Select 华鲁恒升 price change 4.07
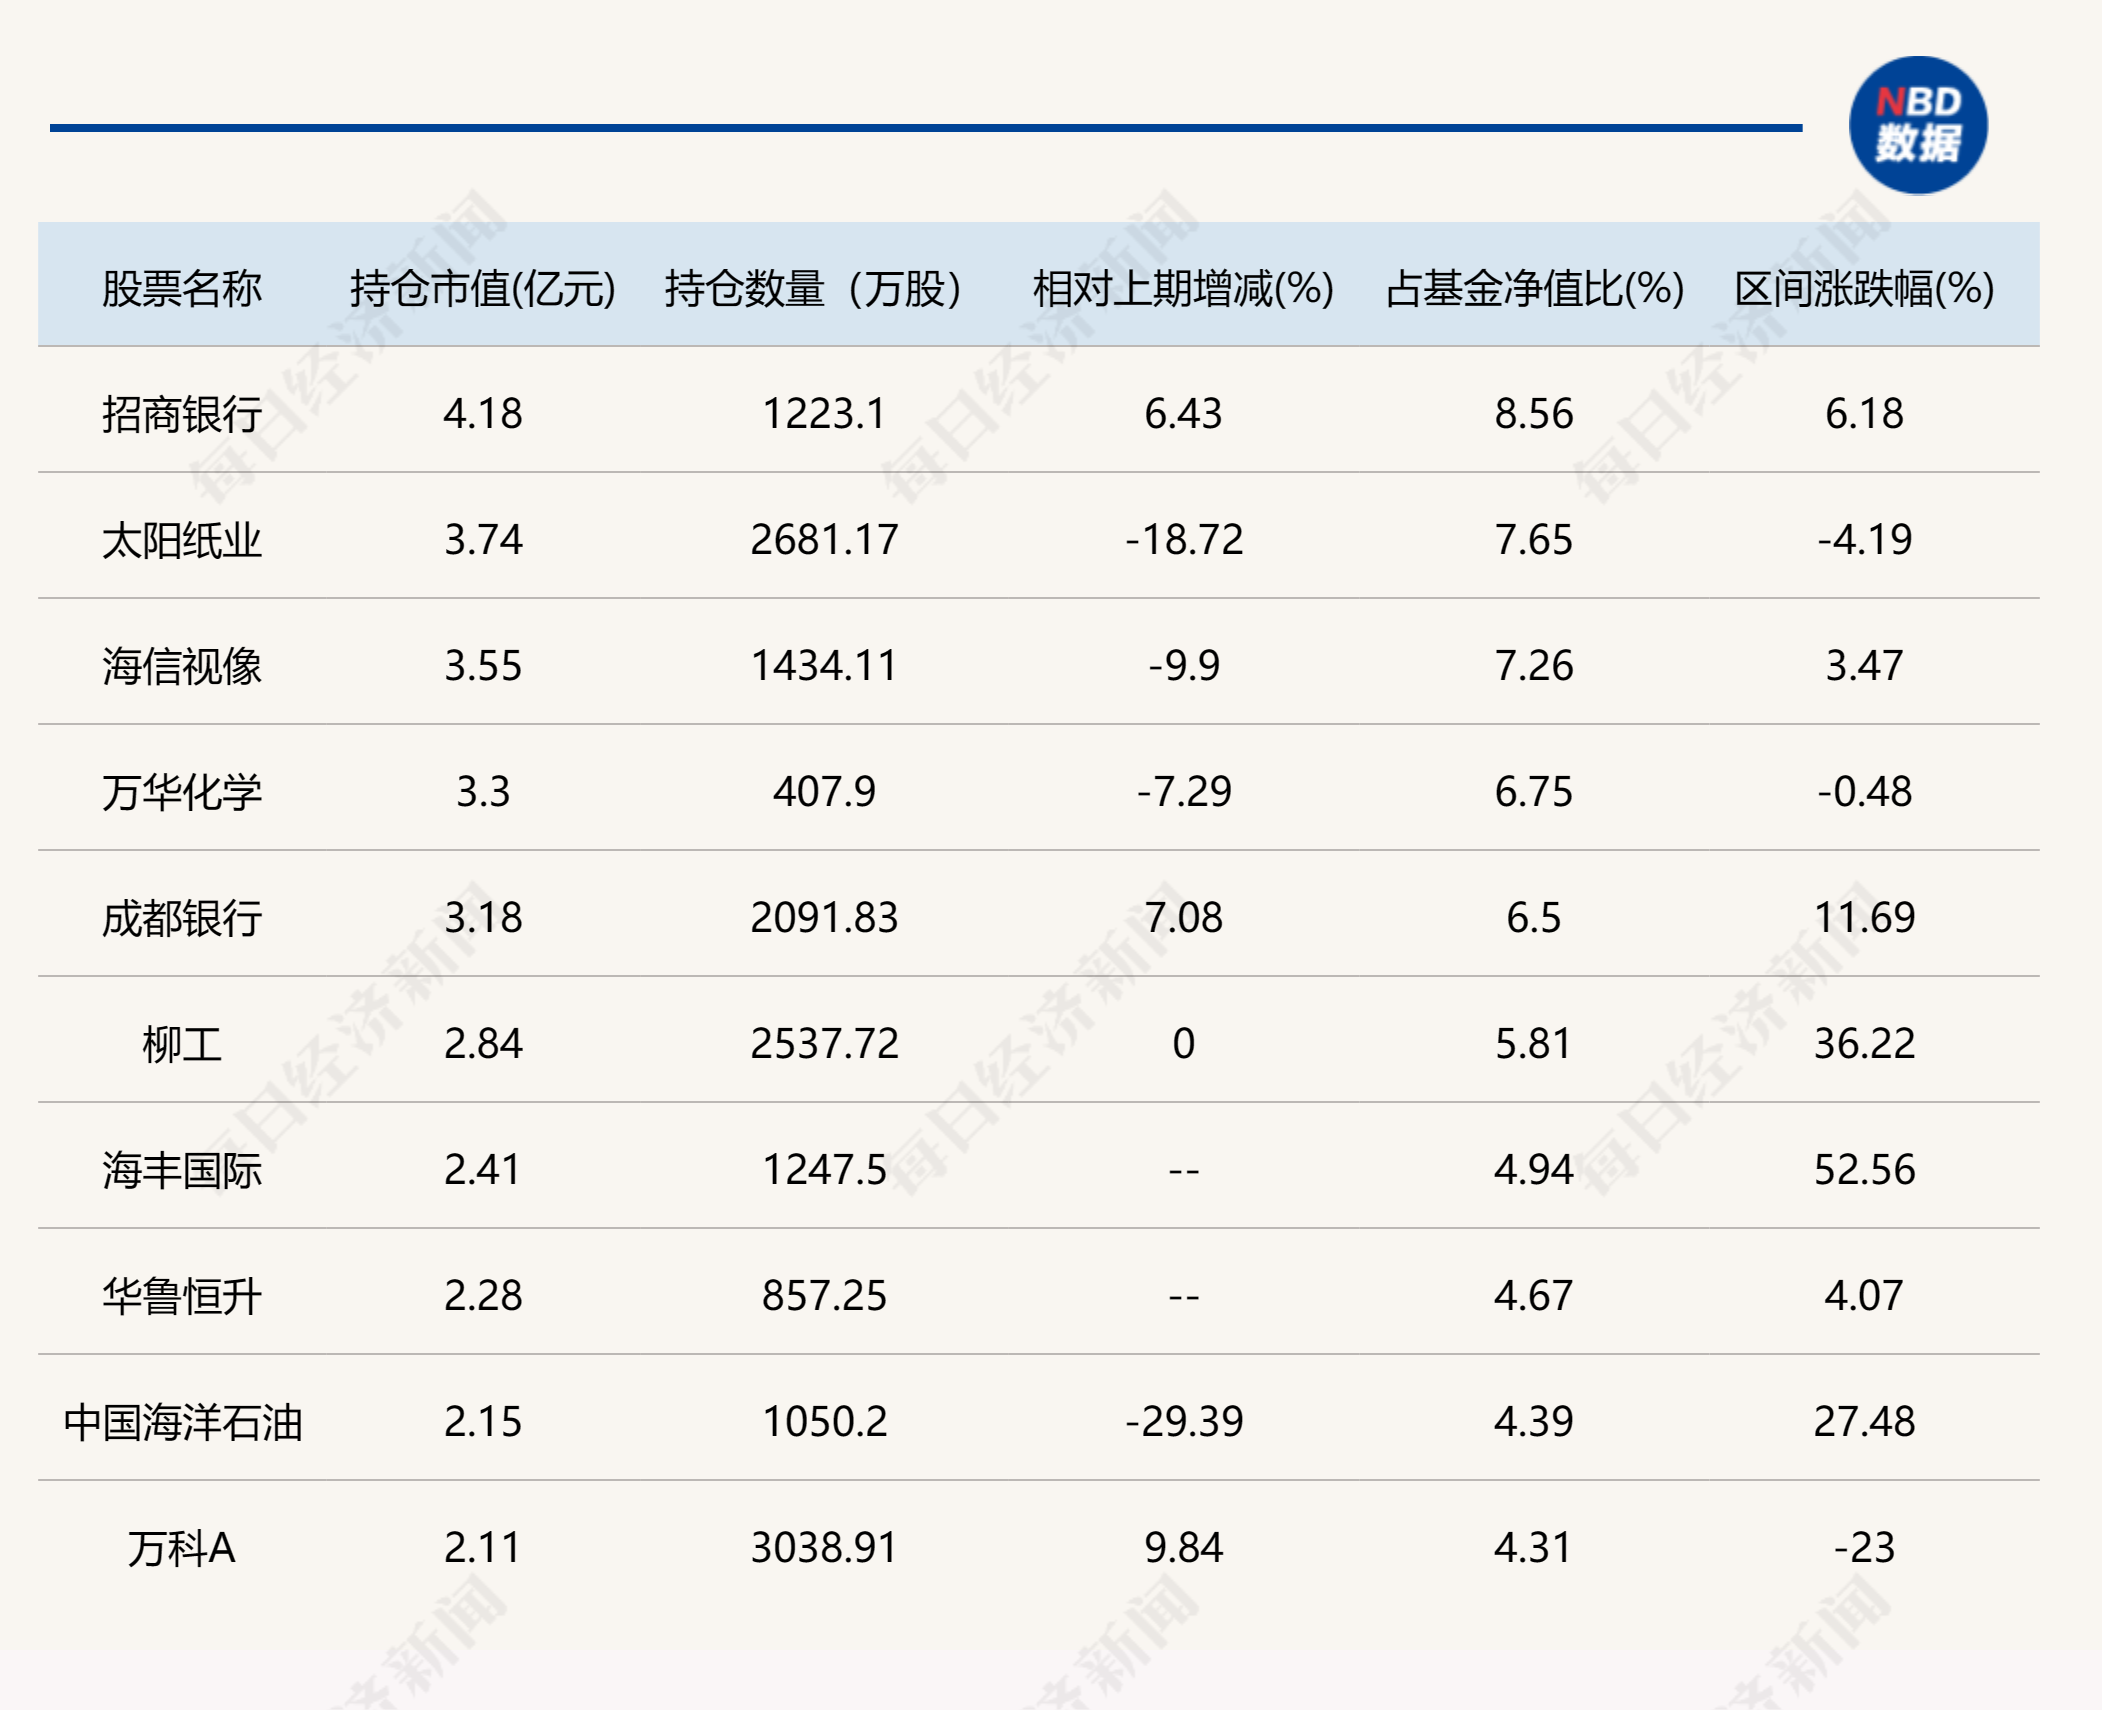This screenshot has width=2102, height=1710. (x=1864, y=1296)
